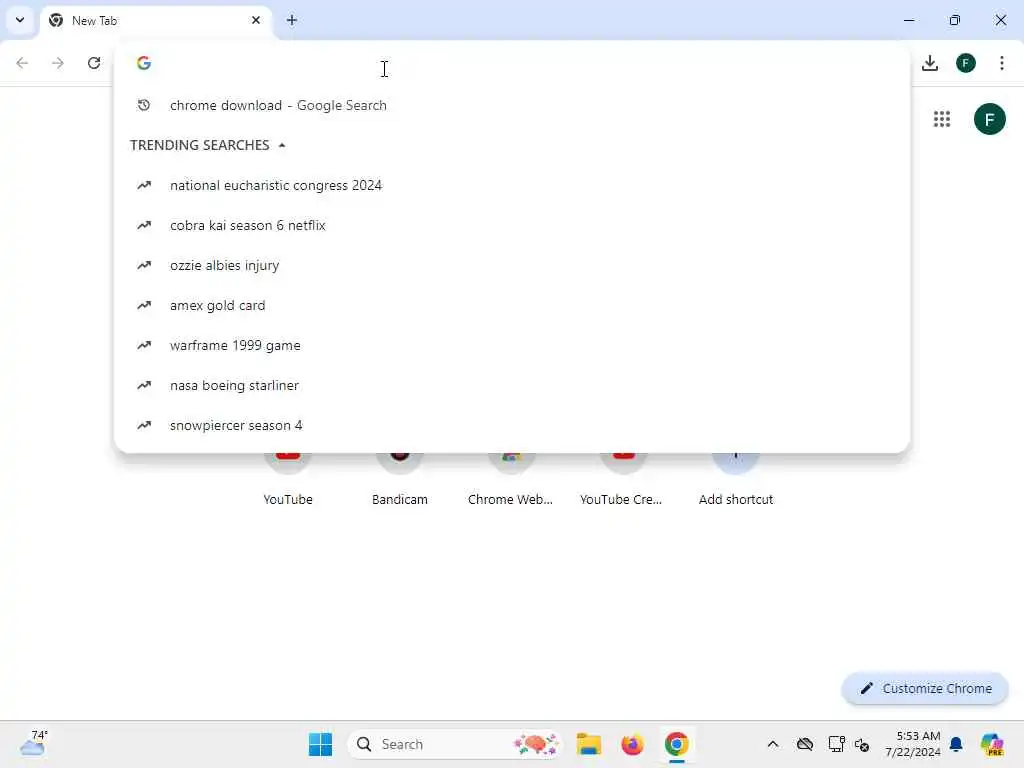The width and height of the screenshot is (1024, 768).
Task: Minimize the Chrome window
Action: (908, 20)
